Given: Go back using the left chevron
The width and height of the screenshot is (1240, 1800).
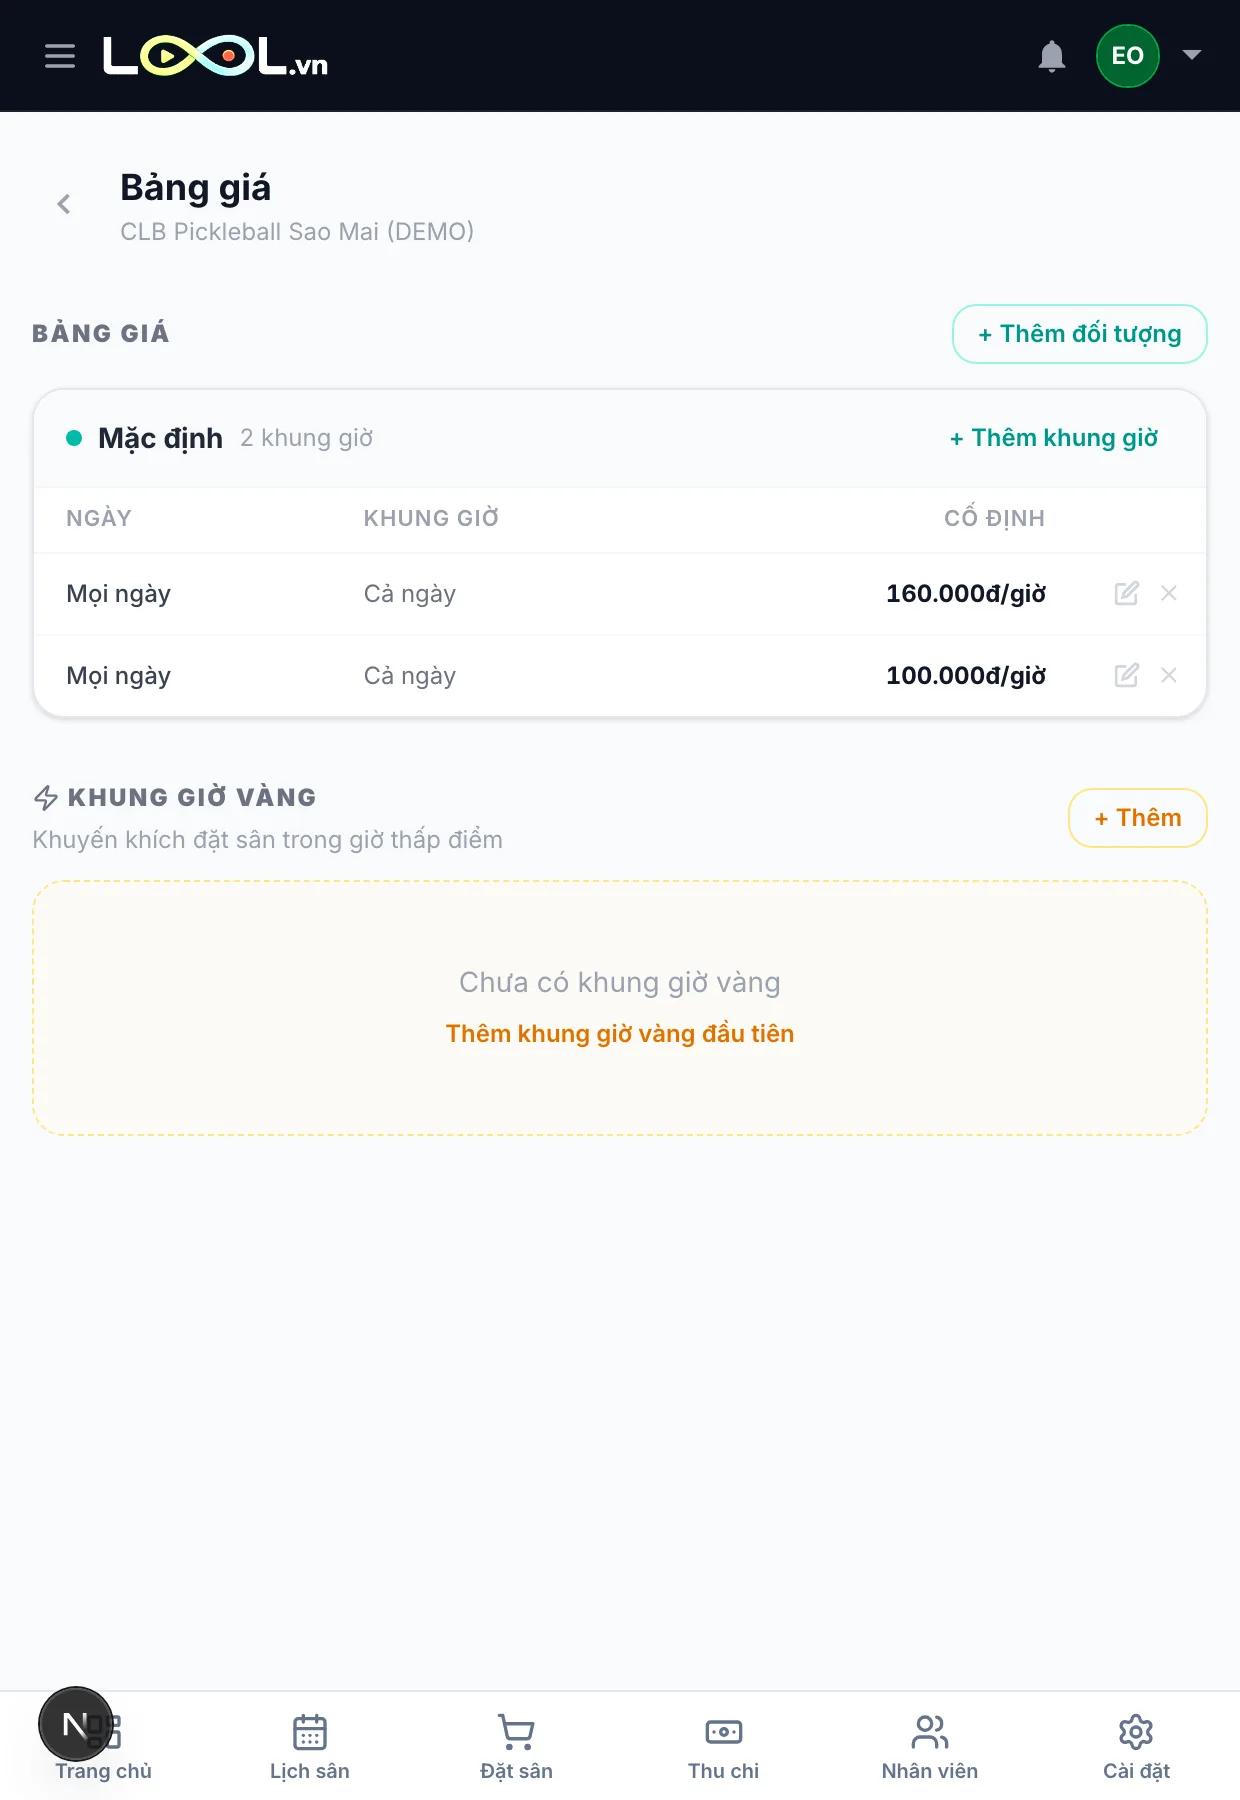Looking at the screenshot, I should coord(64,204).
